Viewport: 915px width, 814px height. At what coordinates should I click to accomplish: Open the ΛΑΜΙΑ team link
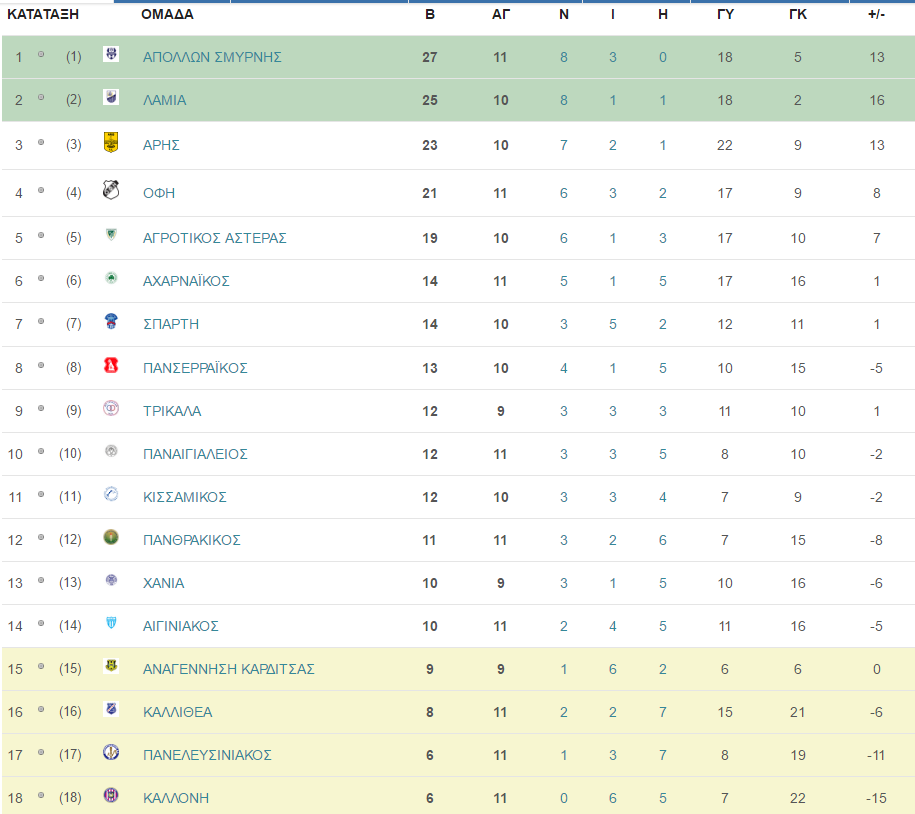point(165,100)
